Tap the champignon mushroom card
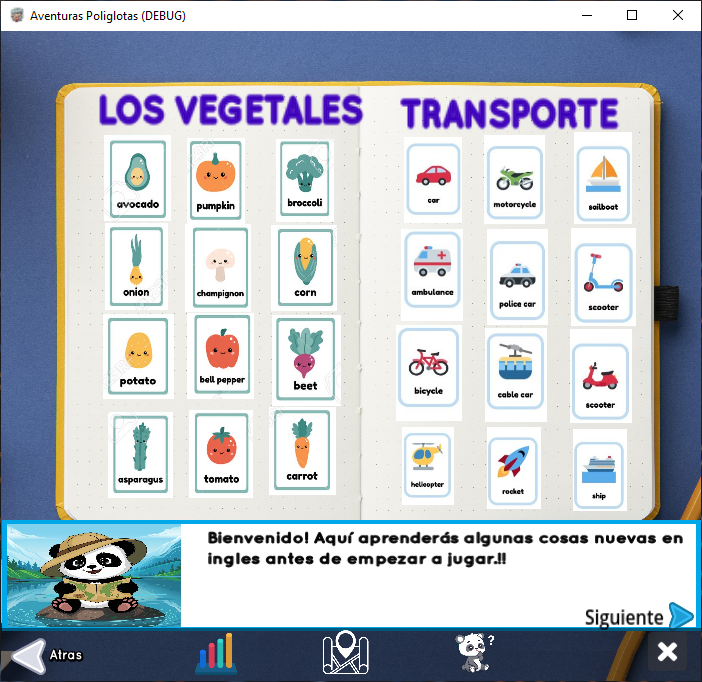Screen dimensions: 702x682 click(x=219, y=268)
